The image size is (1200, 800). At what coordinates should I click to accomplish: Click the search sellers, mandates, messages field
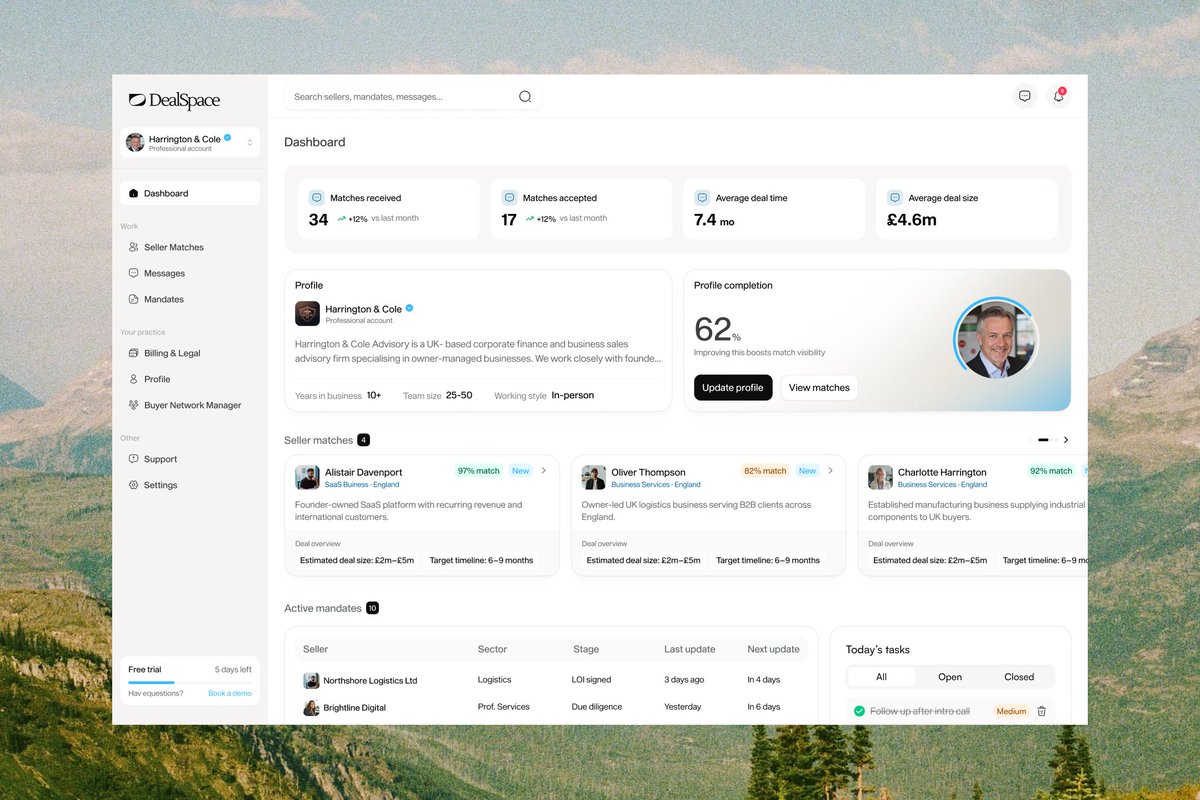click(412, 97)
